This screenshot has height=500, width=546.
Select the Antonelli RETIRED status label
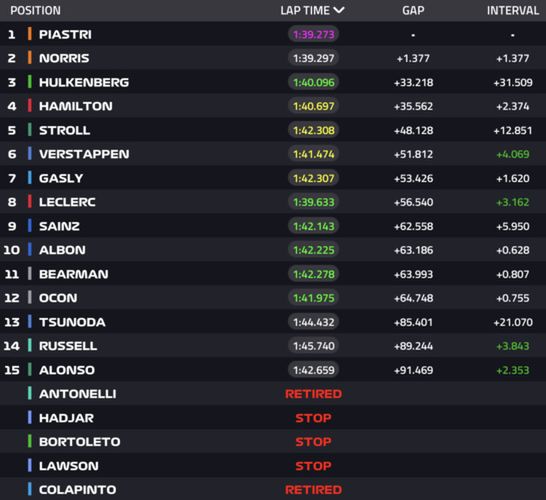[x=313, y=394]
